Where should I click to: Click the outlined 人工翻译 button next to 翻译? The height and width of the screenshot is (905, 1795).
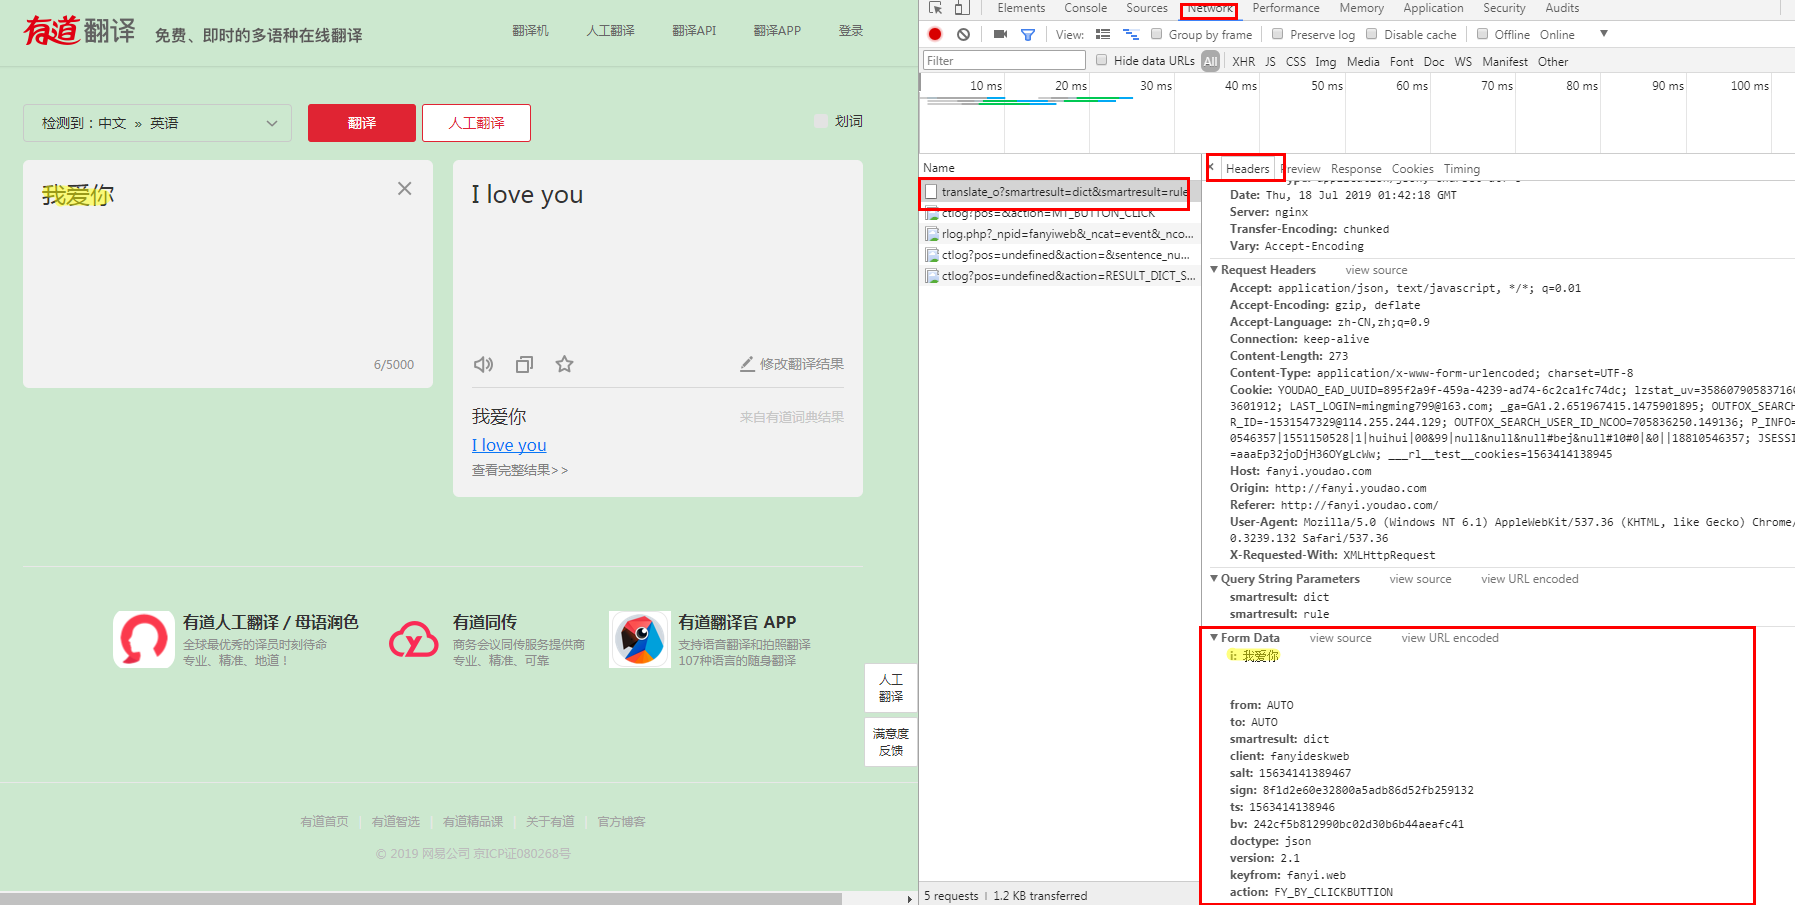[x=476, y=123]
